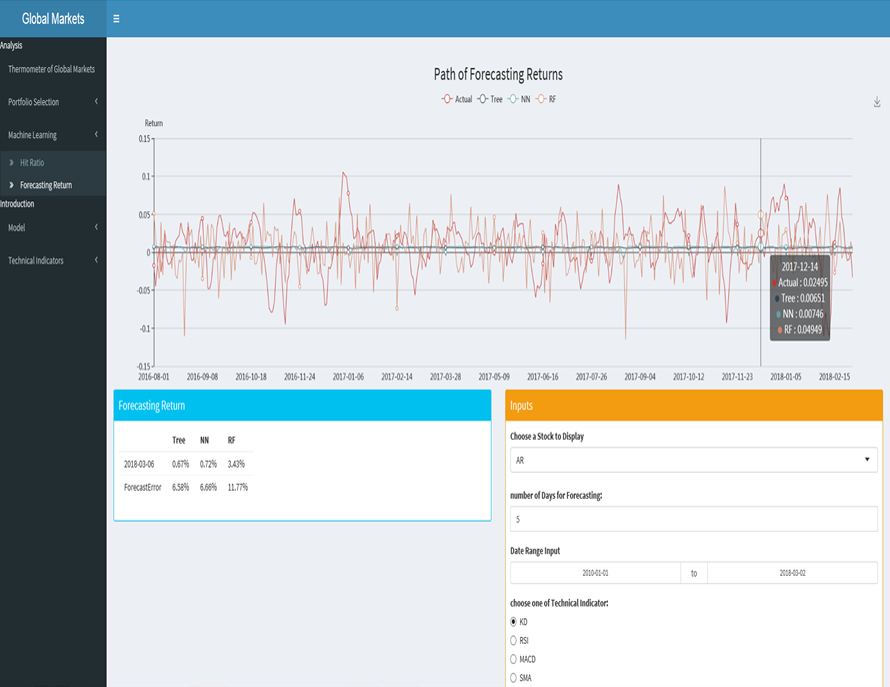Collapse the Machine Learning menu
Image resolution: width=890 pixels, height=687 pixels.
53,135
